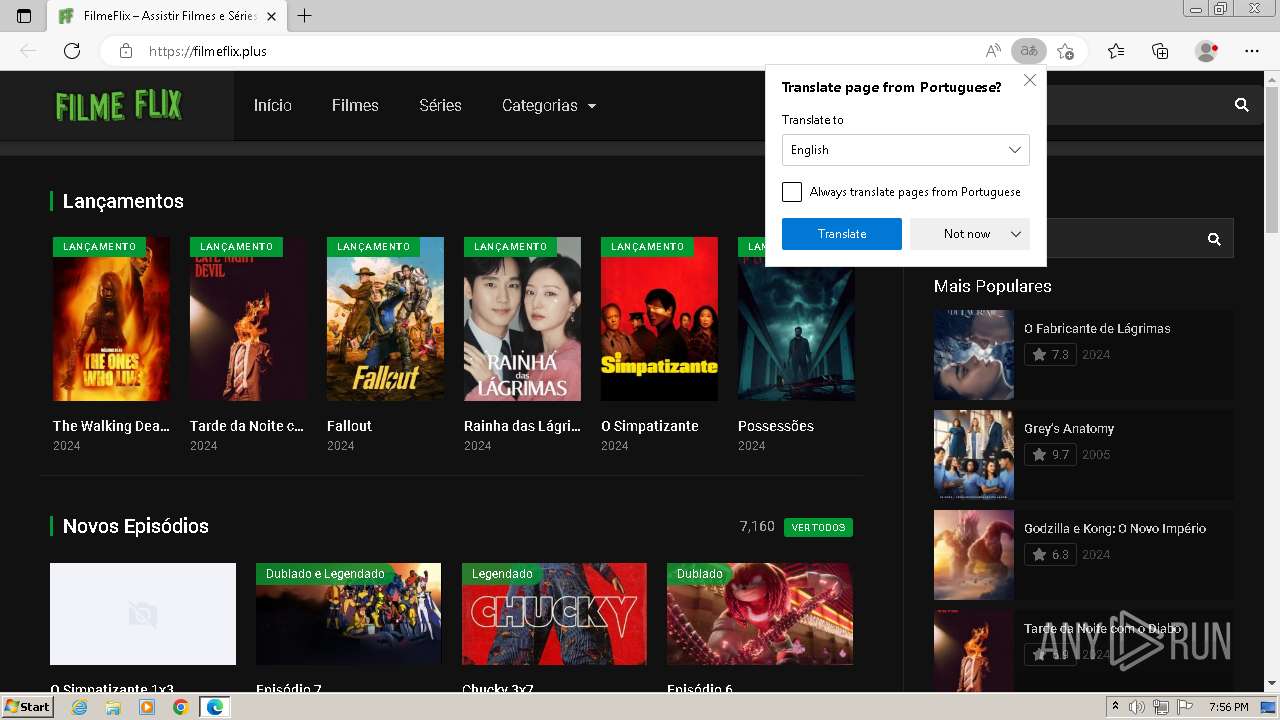Click The Walking Dead poster thumbnail
The height and width of the screenshot is (720, 1280).
(111, 319)
